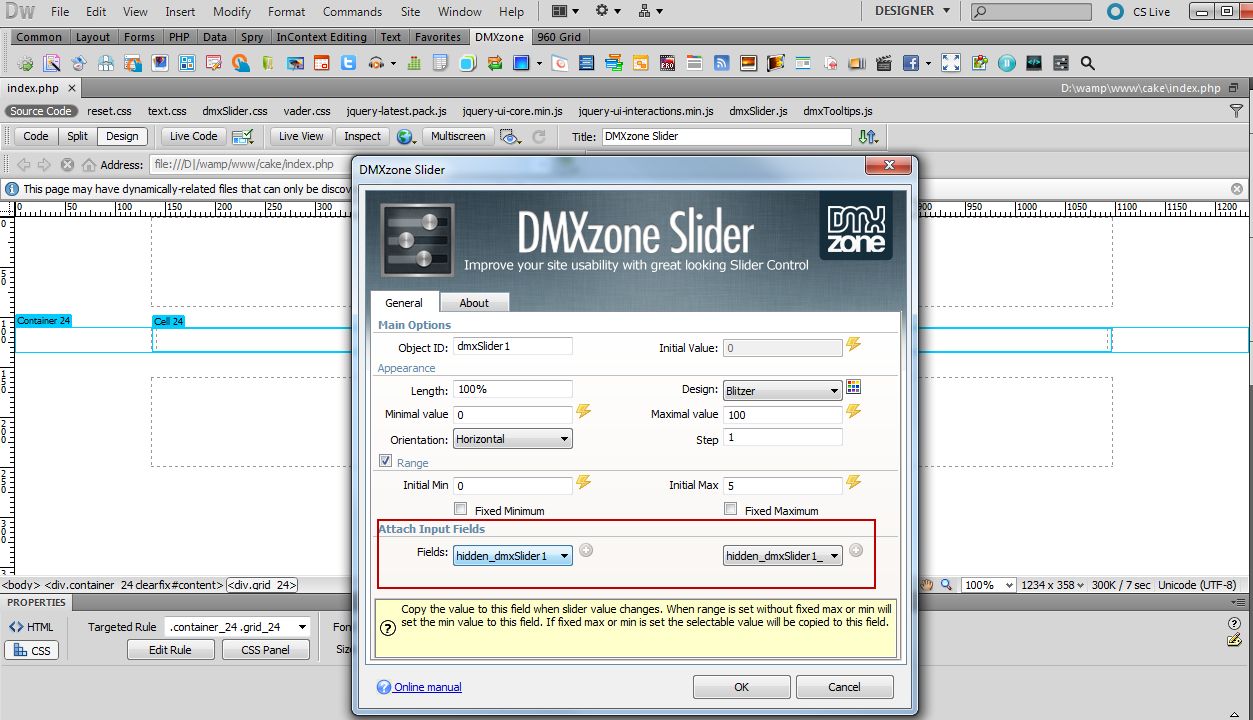The height and width of the screenshot is (720, 1253).
Task: Uncheck the Range checkbox
Action: (x=385, y=462)
